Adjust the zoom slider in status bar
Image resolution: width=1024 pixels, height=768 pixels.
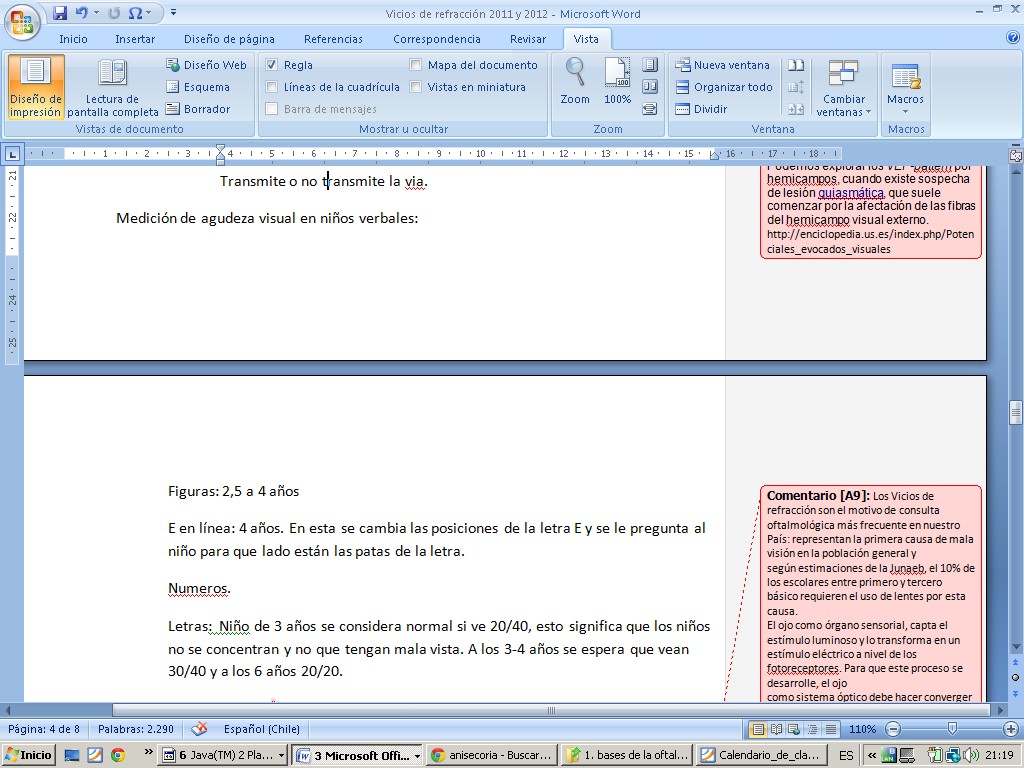coord(951,729)
